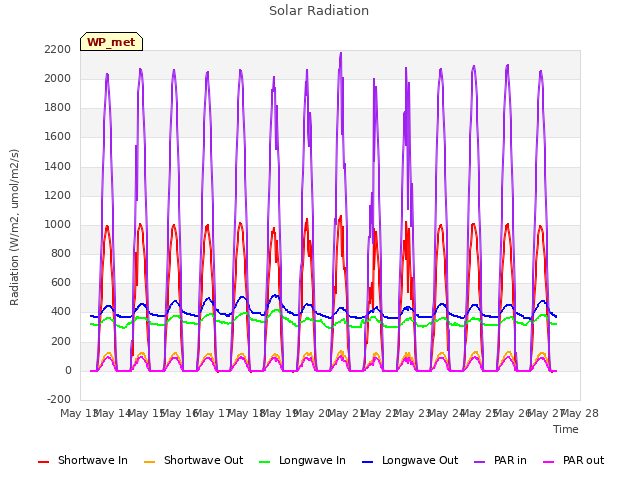The width and height of the screenshot is (640, 480).
Task: Click the 600 y-axis tick label
Action: click(x=61, y=283)
